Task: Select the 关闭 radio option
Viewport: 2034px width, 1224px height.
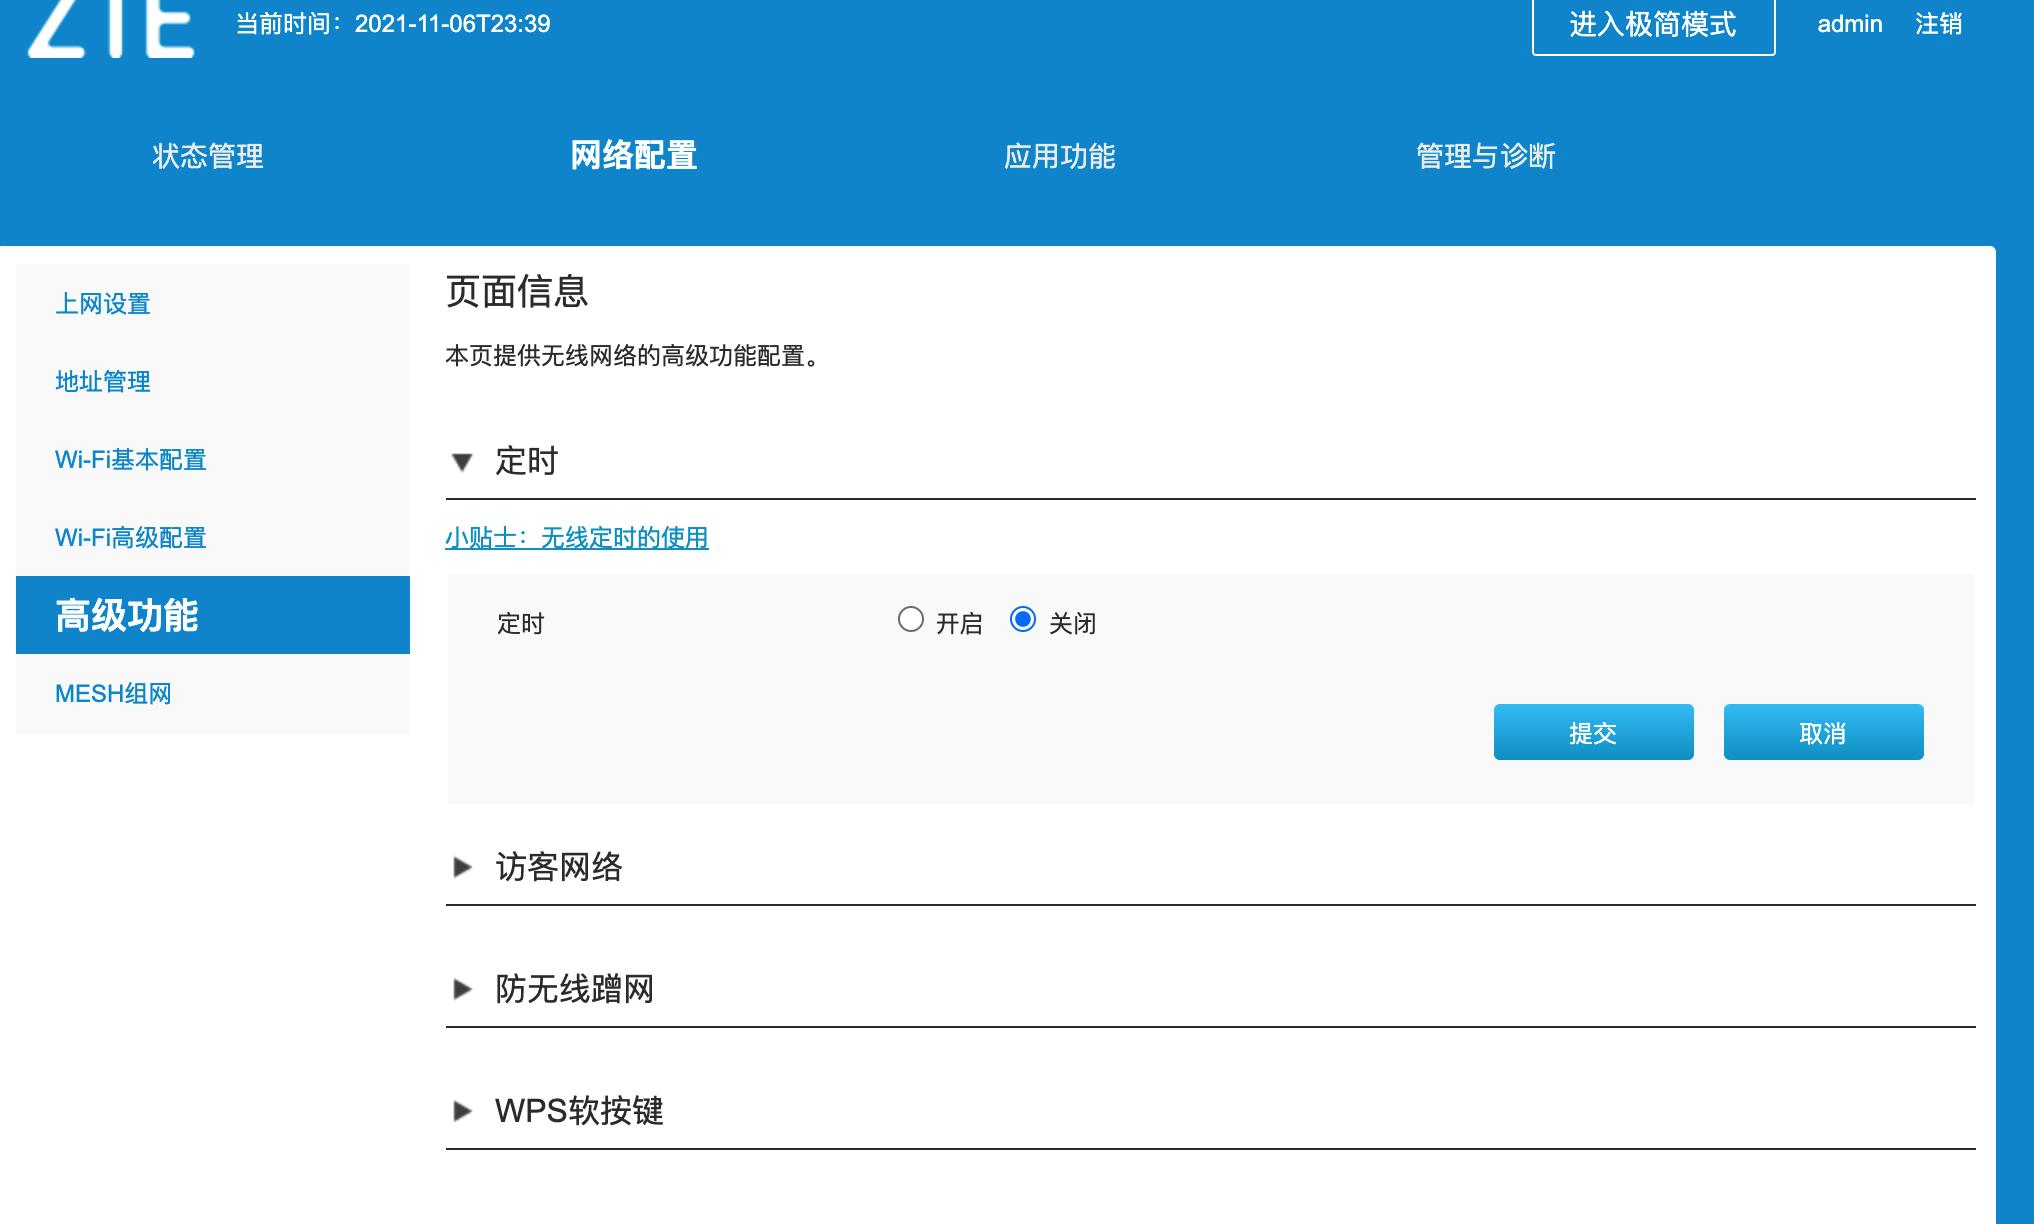Action: 1023,621
